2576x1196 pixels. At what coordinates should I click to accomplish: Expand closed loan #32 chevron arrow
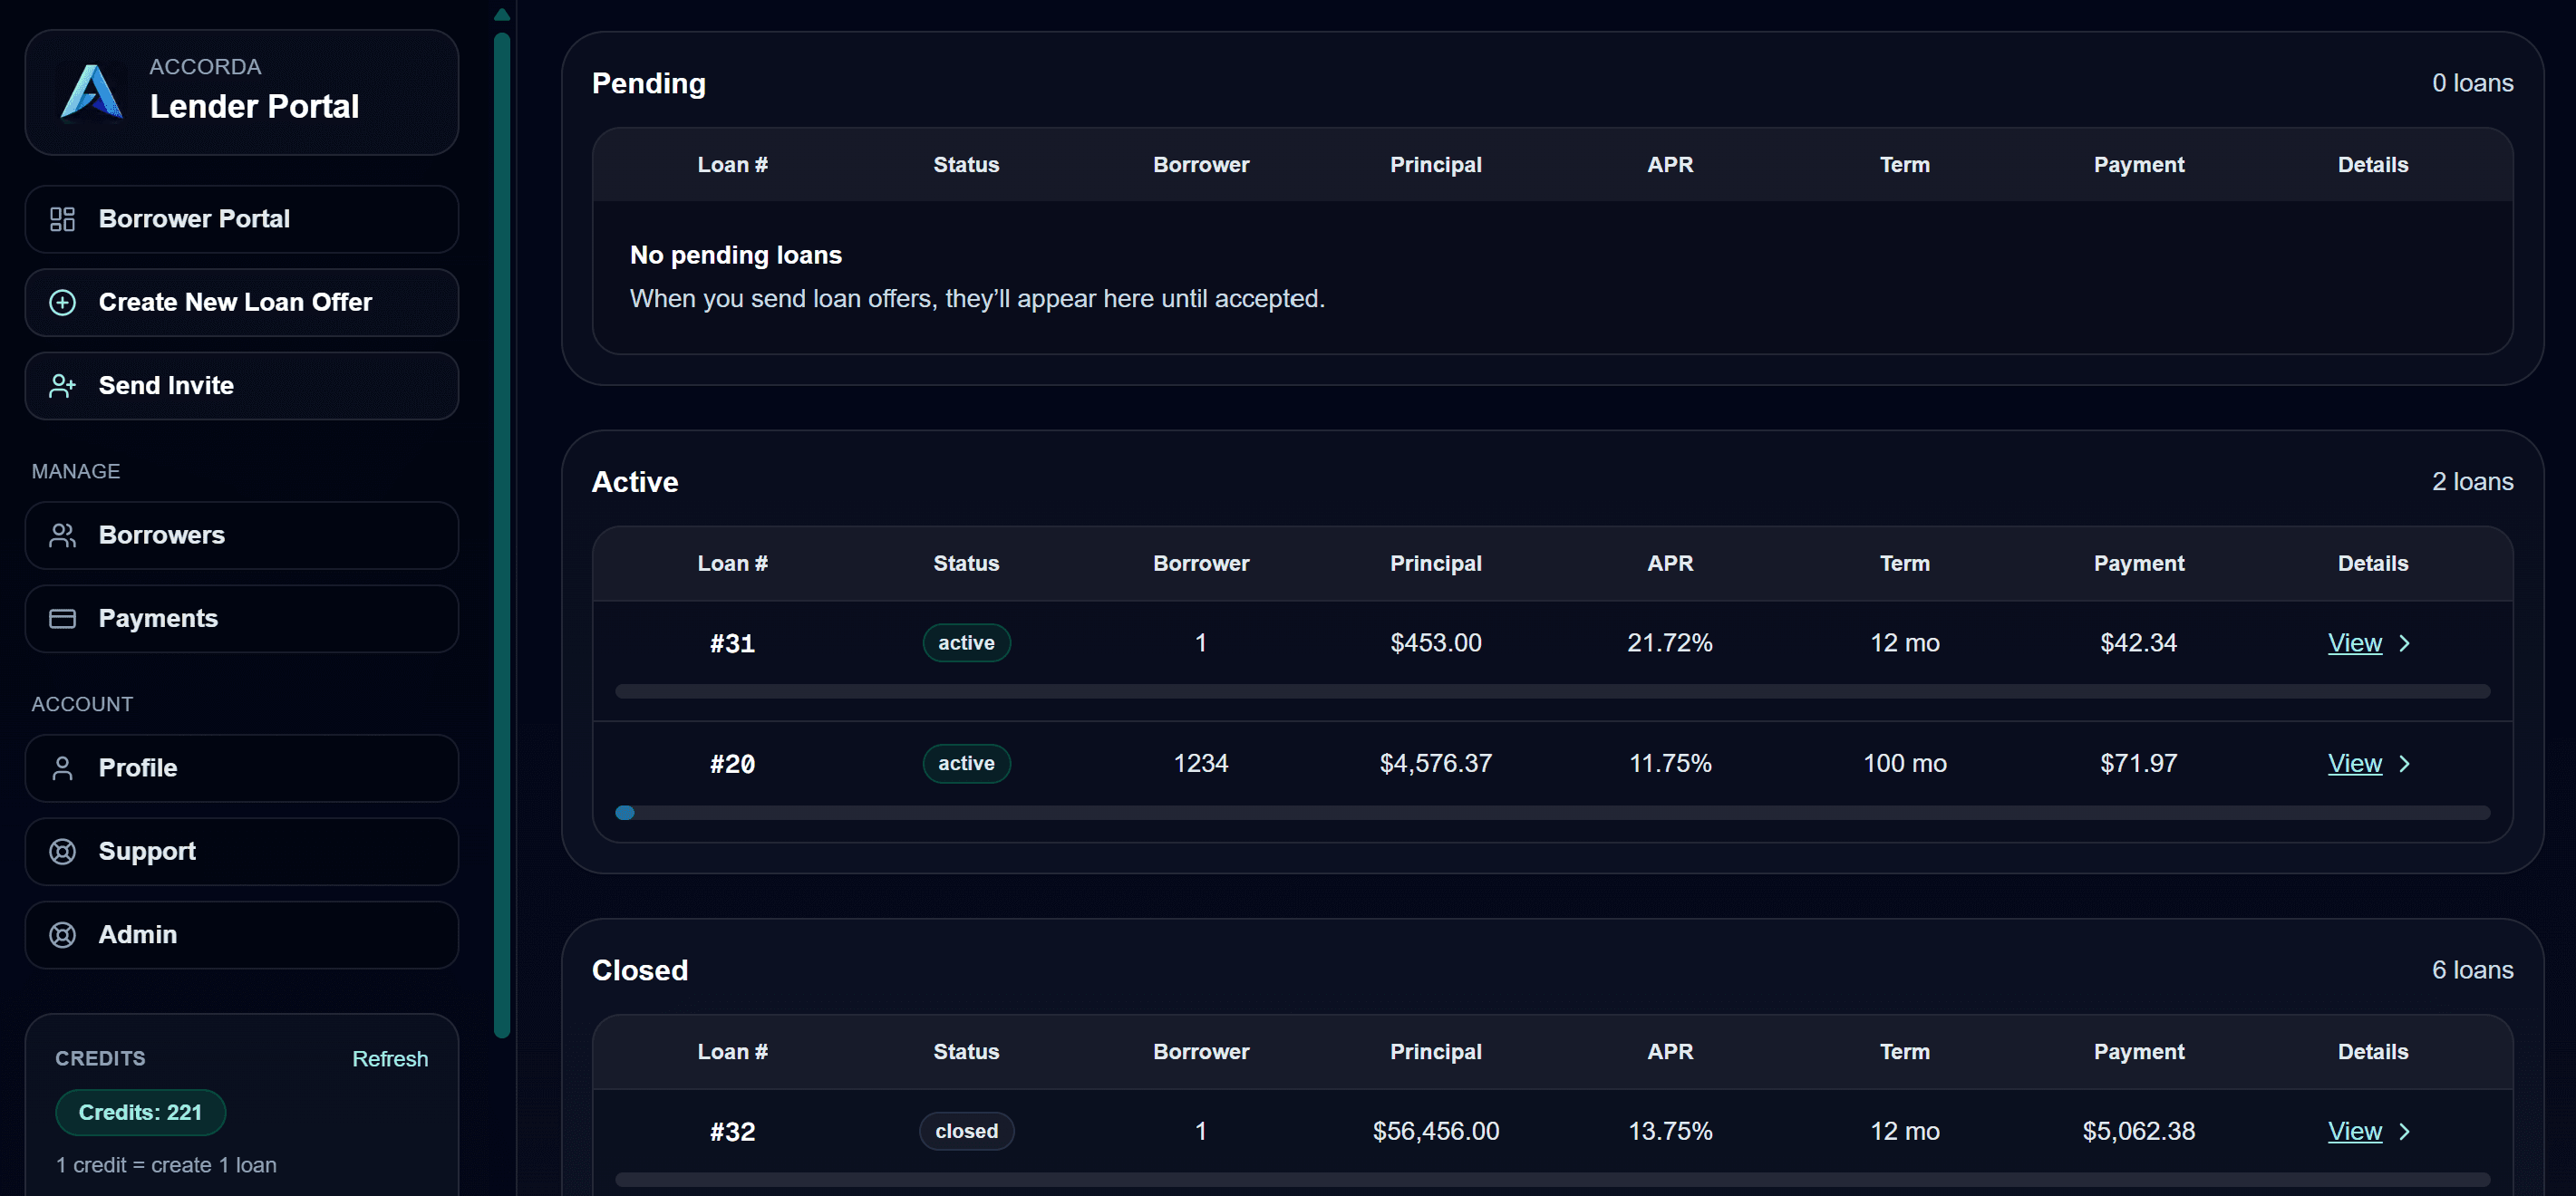2405,1132
